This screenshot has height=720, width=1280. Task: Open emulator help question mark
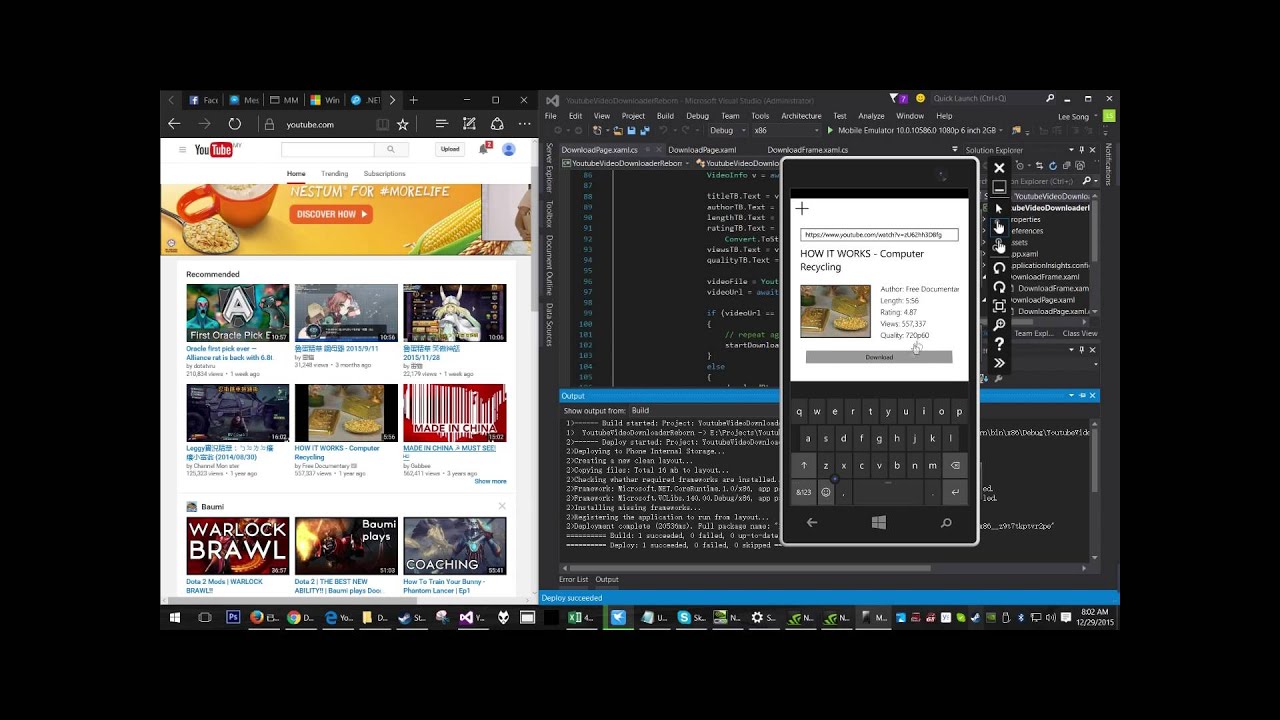pyautogui.click(x=999, y=344)
